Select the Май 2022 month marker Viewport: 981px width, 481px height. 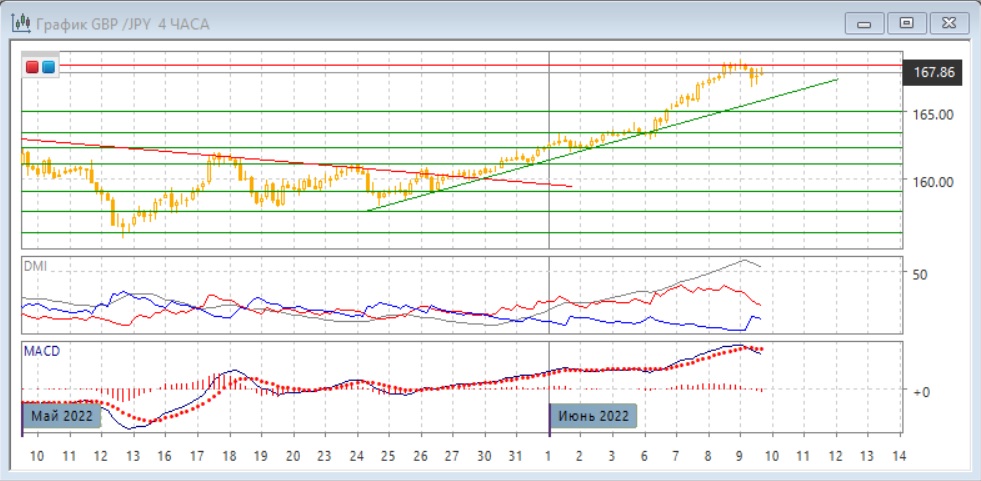[x=62, y=415]
